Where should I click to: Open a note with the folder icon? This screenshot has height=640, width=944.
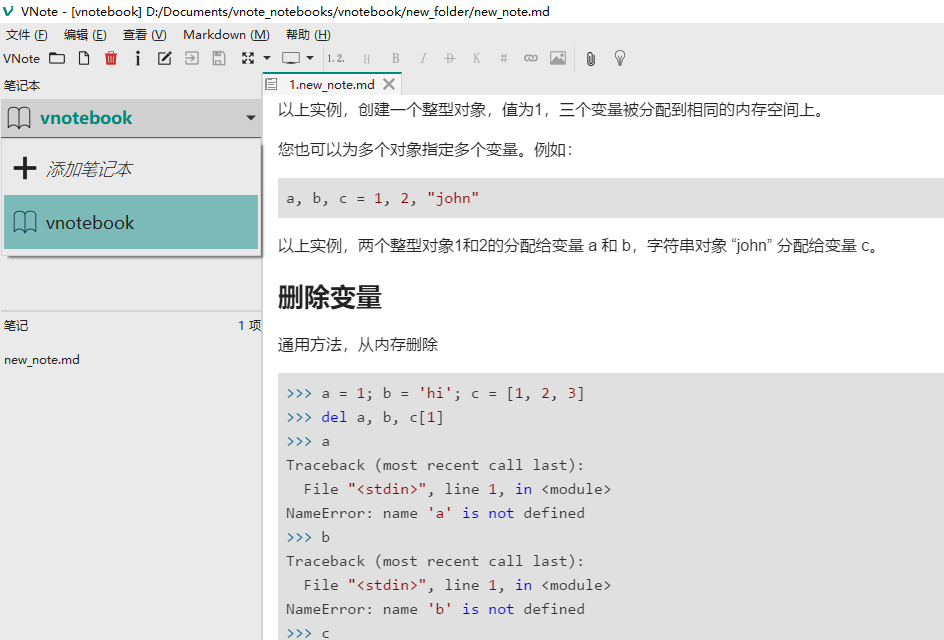pyautogui.click(x=57, y=58)
